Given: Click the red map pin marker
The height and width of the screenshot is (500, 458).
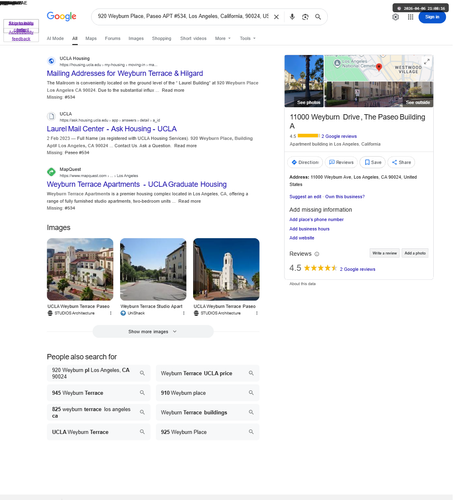Looking at the screenshot, I should (x=379, y=67).
